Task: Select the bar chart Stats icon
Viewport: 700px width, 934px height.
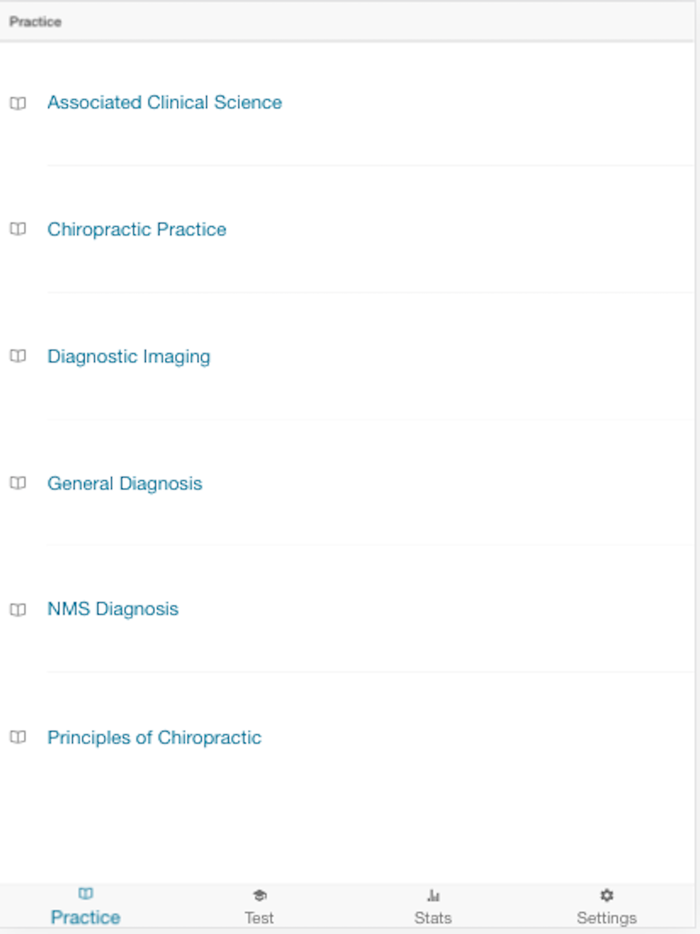Action: 433,896
